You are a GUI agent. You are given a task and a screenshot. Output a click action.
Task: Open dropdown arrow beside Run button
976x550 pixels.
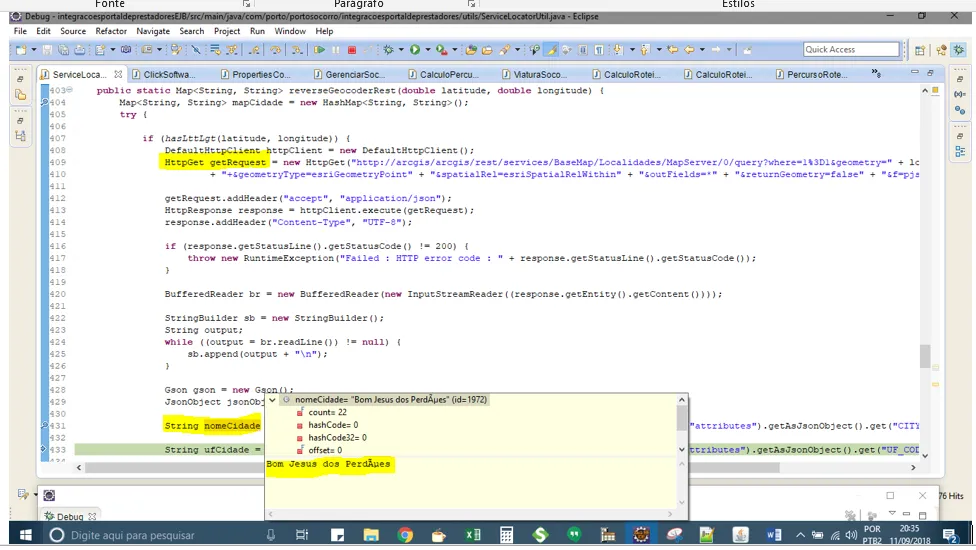426,50
